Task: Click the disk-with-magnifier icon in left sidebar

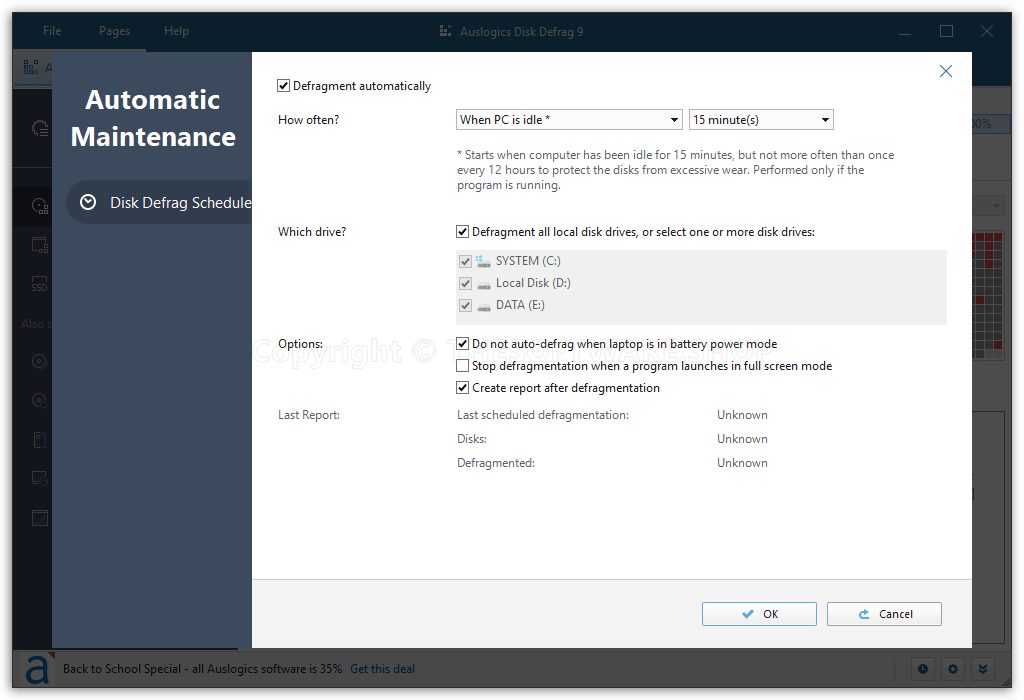Action: [40, 400]
